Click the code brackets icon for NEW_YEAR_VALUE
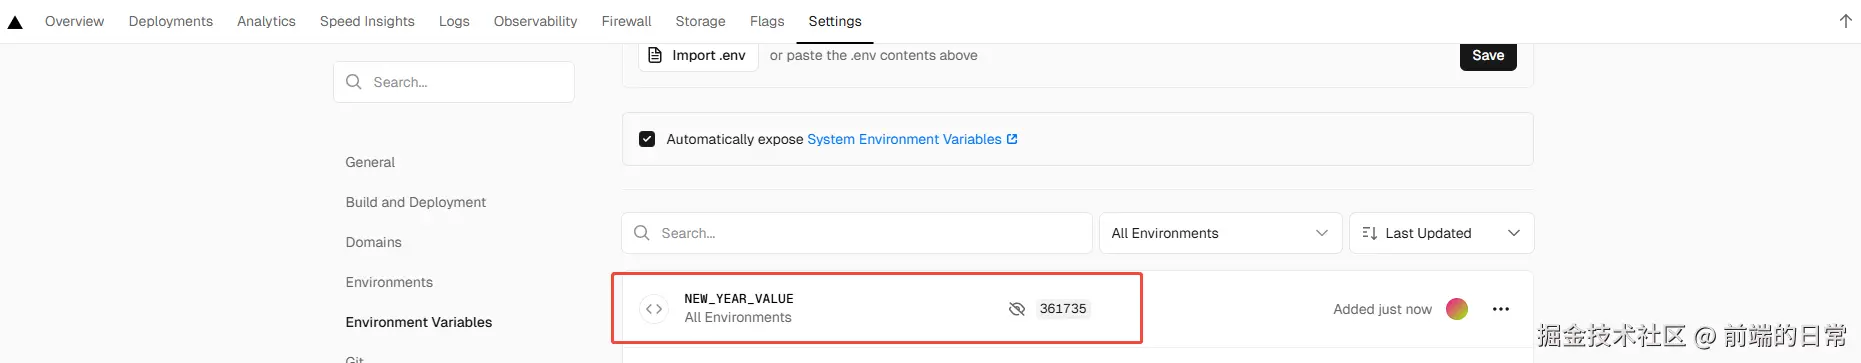The height and width of the screenshot is (363, 1861). (x=654, y=309)
